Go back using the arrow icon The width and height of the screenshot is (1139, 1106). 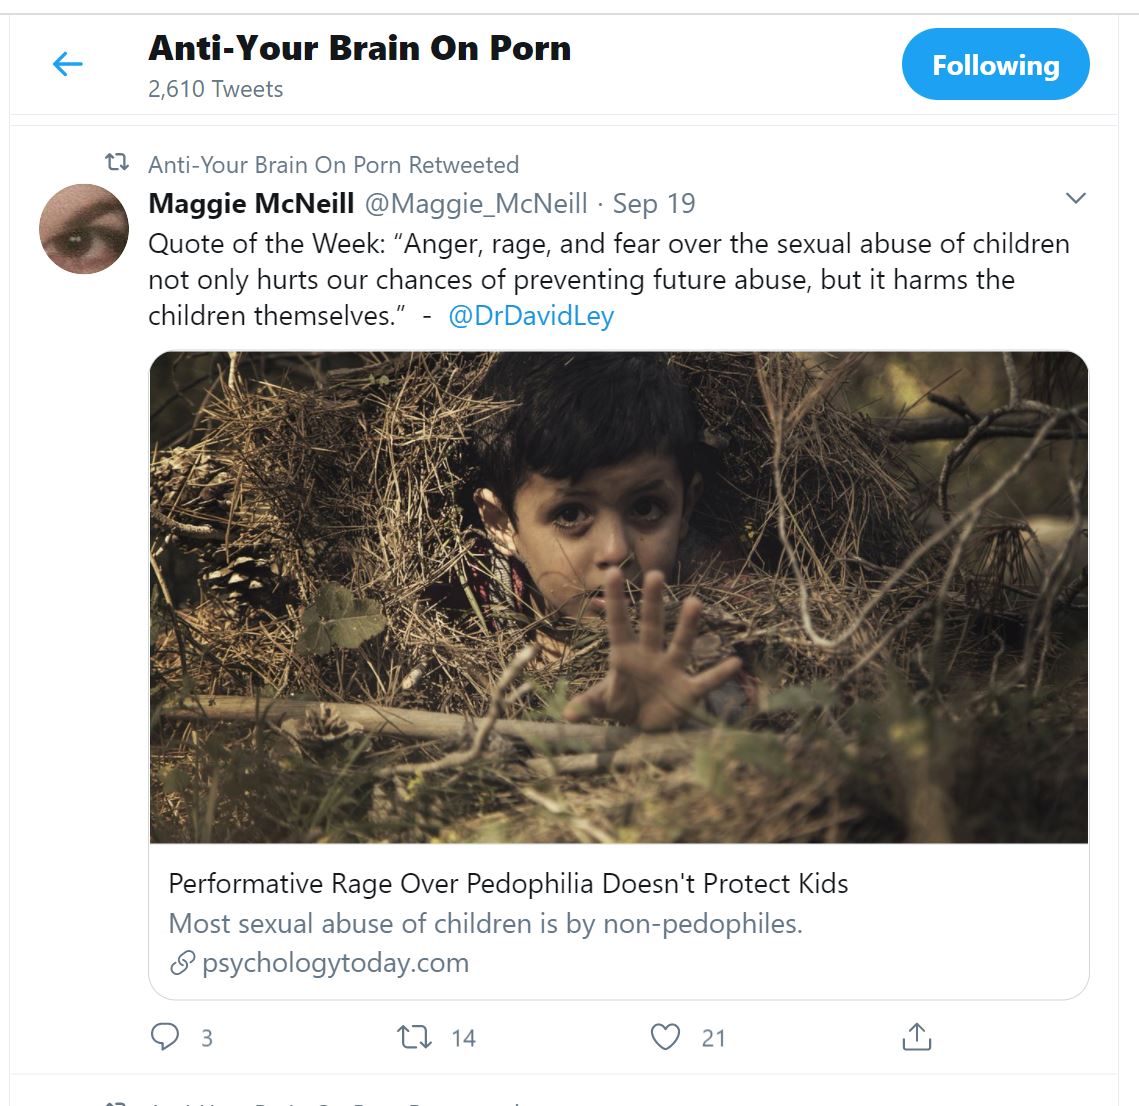(67, 65)
